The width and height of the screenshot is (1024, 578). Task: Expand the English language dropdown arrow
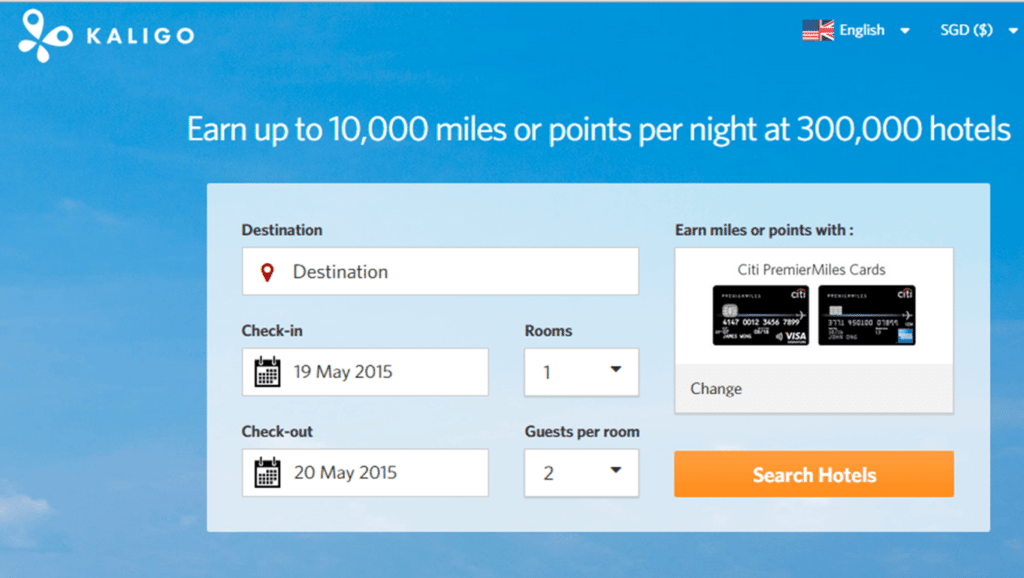[904, 31]
